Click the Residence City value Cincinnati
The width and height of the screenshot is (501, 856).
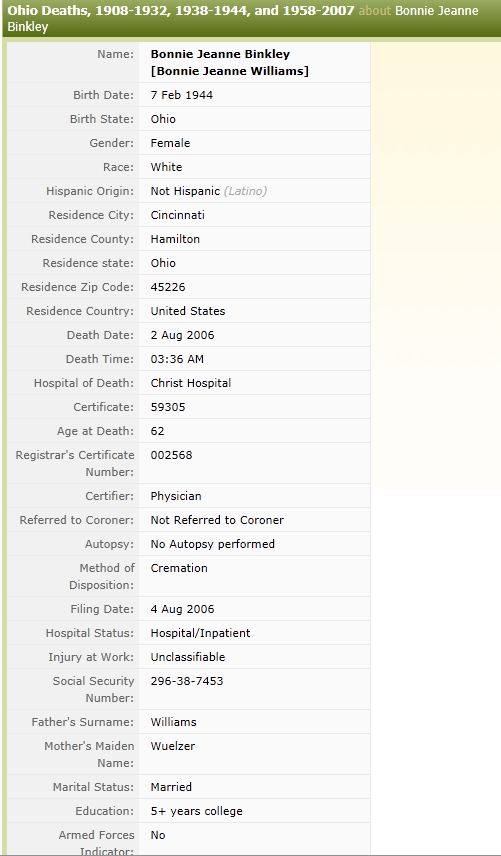177,215
